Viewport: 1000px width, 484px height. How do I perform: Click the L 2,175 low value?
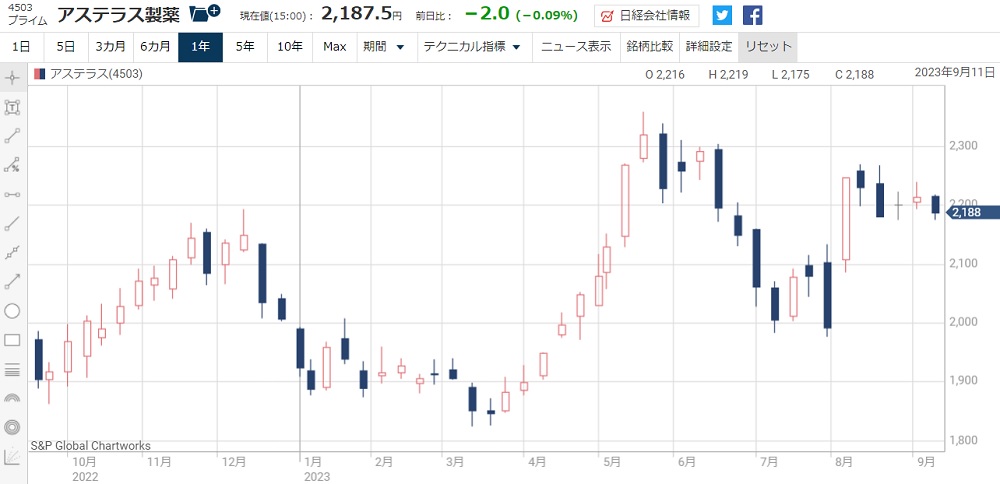click(790, 75)
